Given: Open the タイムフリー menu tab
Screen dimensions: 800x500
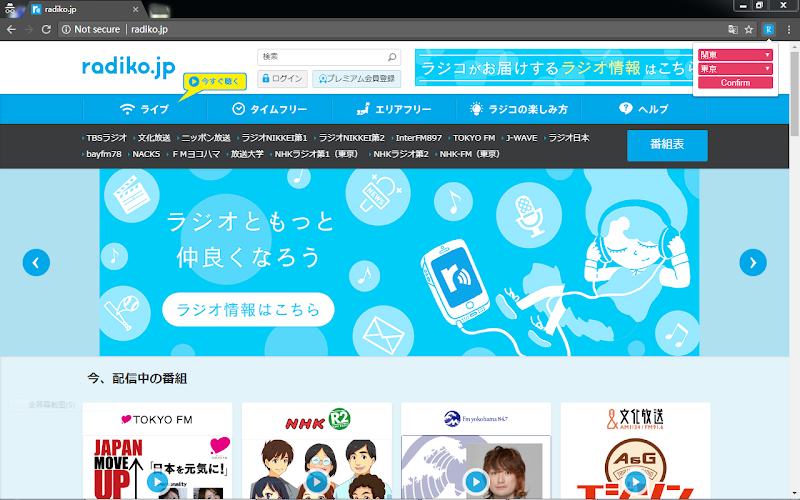Looking at the screenshot, I should (269, 109).
